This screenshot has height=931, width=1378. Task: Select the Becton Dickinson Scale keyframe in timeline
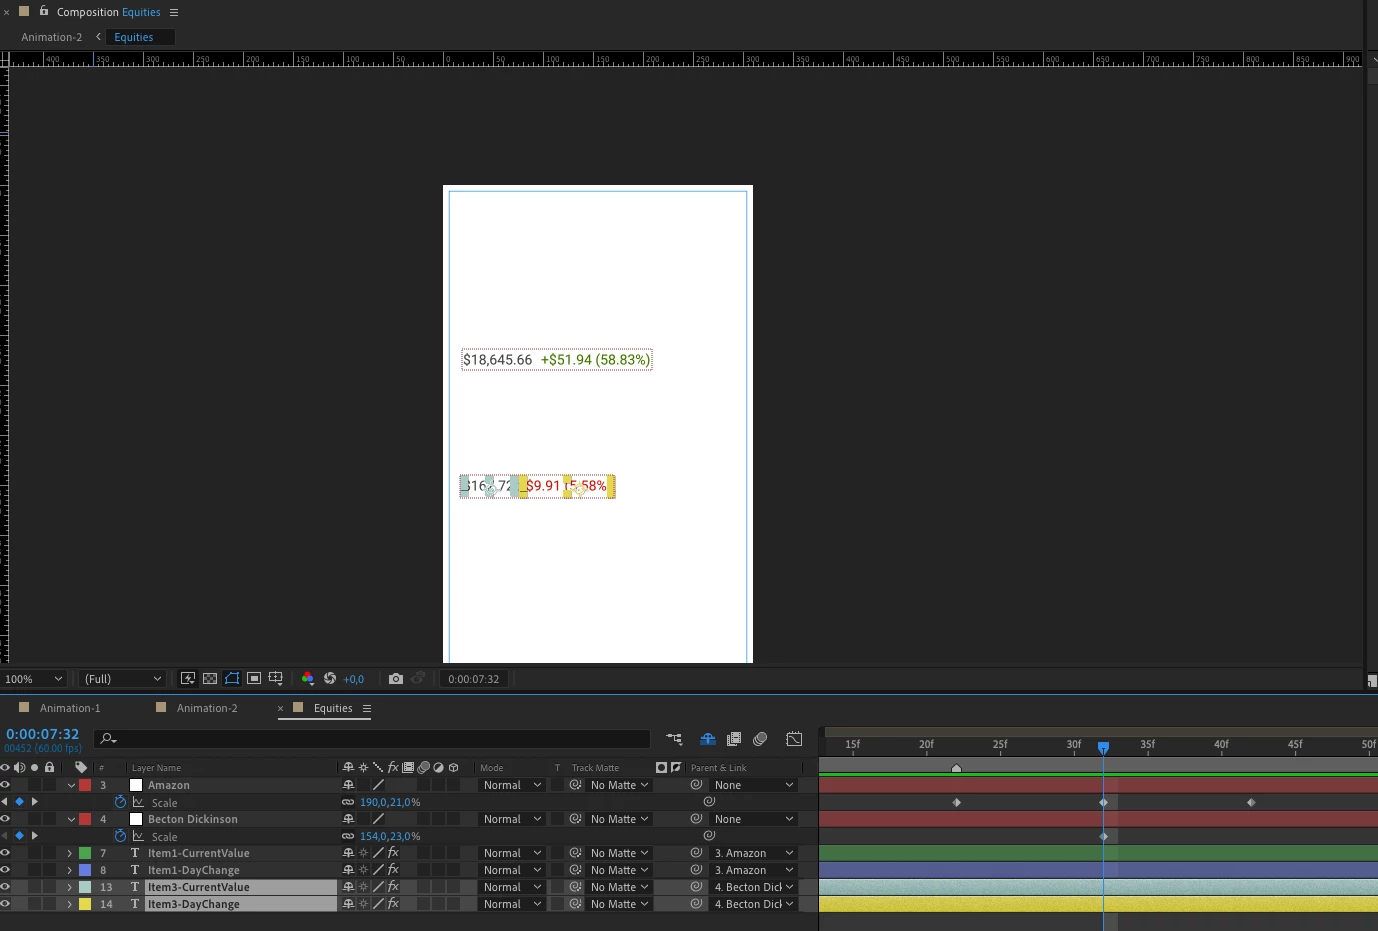(1104, 836)
